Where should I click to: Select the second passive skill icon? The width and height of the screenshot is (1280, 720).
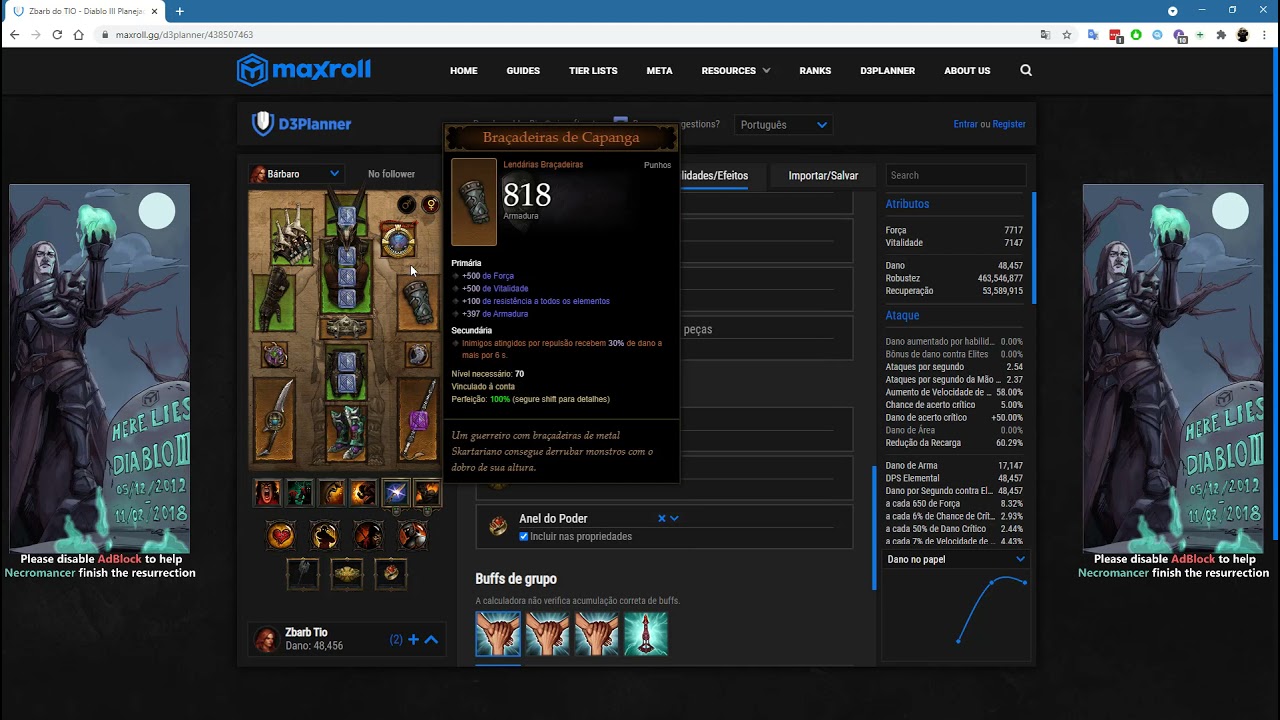324,536
